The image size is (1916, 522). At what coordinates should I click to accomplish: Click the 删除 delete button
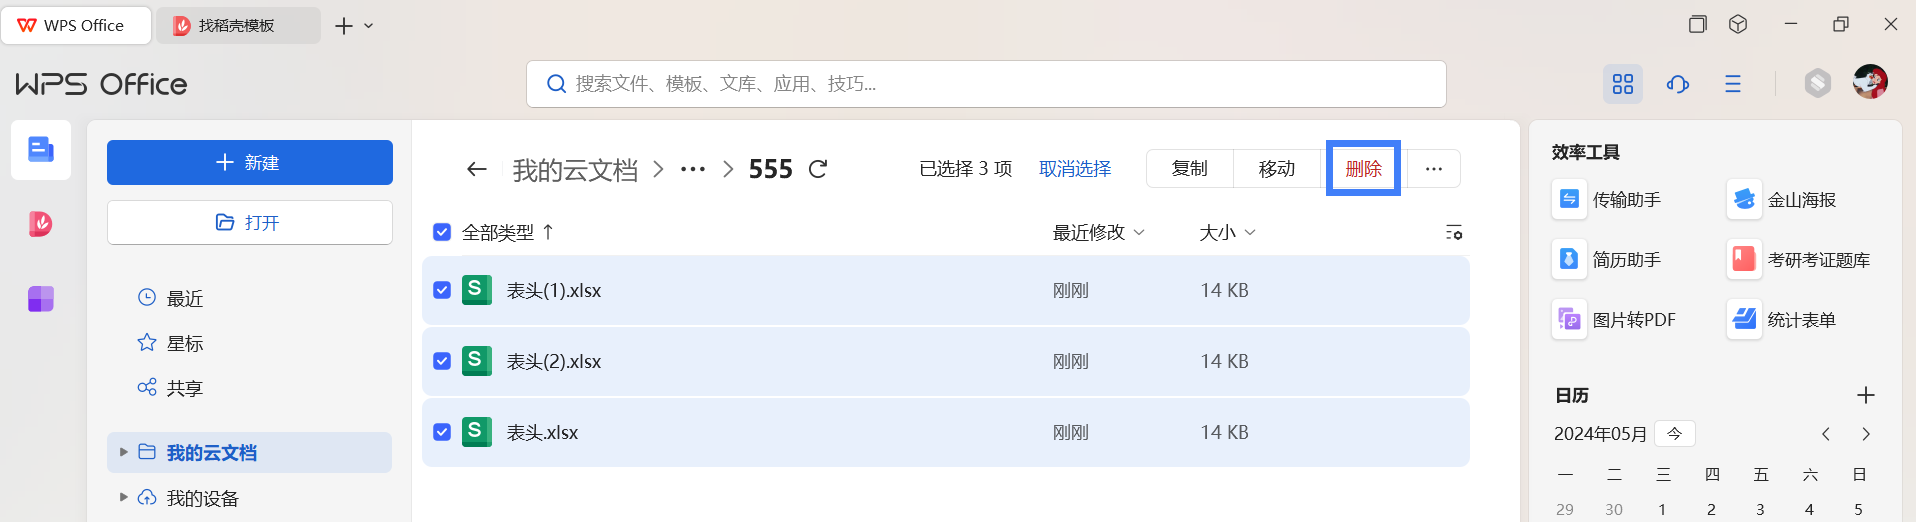[x=1363, y=168]
